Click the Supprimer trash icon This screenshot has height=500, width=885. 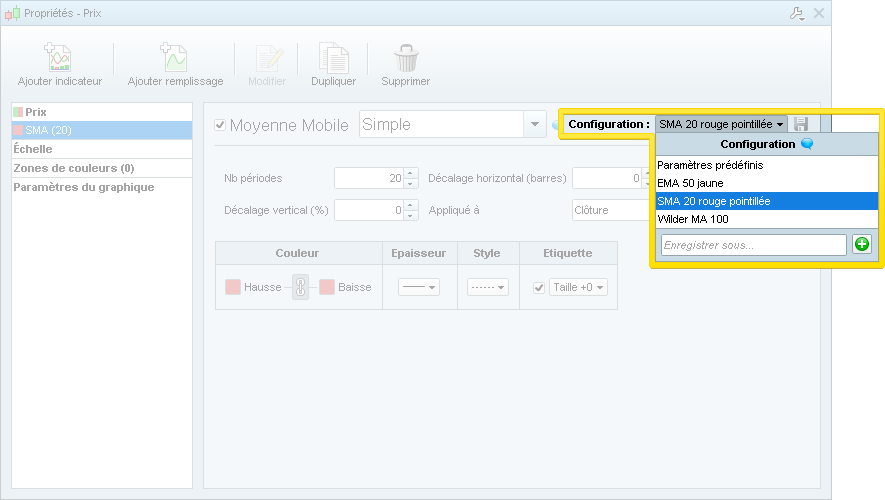406,58
